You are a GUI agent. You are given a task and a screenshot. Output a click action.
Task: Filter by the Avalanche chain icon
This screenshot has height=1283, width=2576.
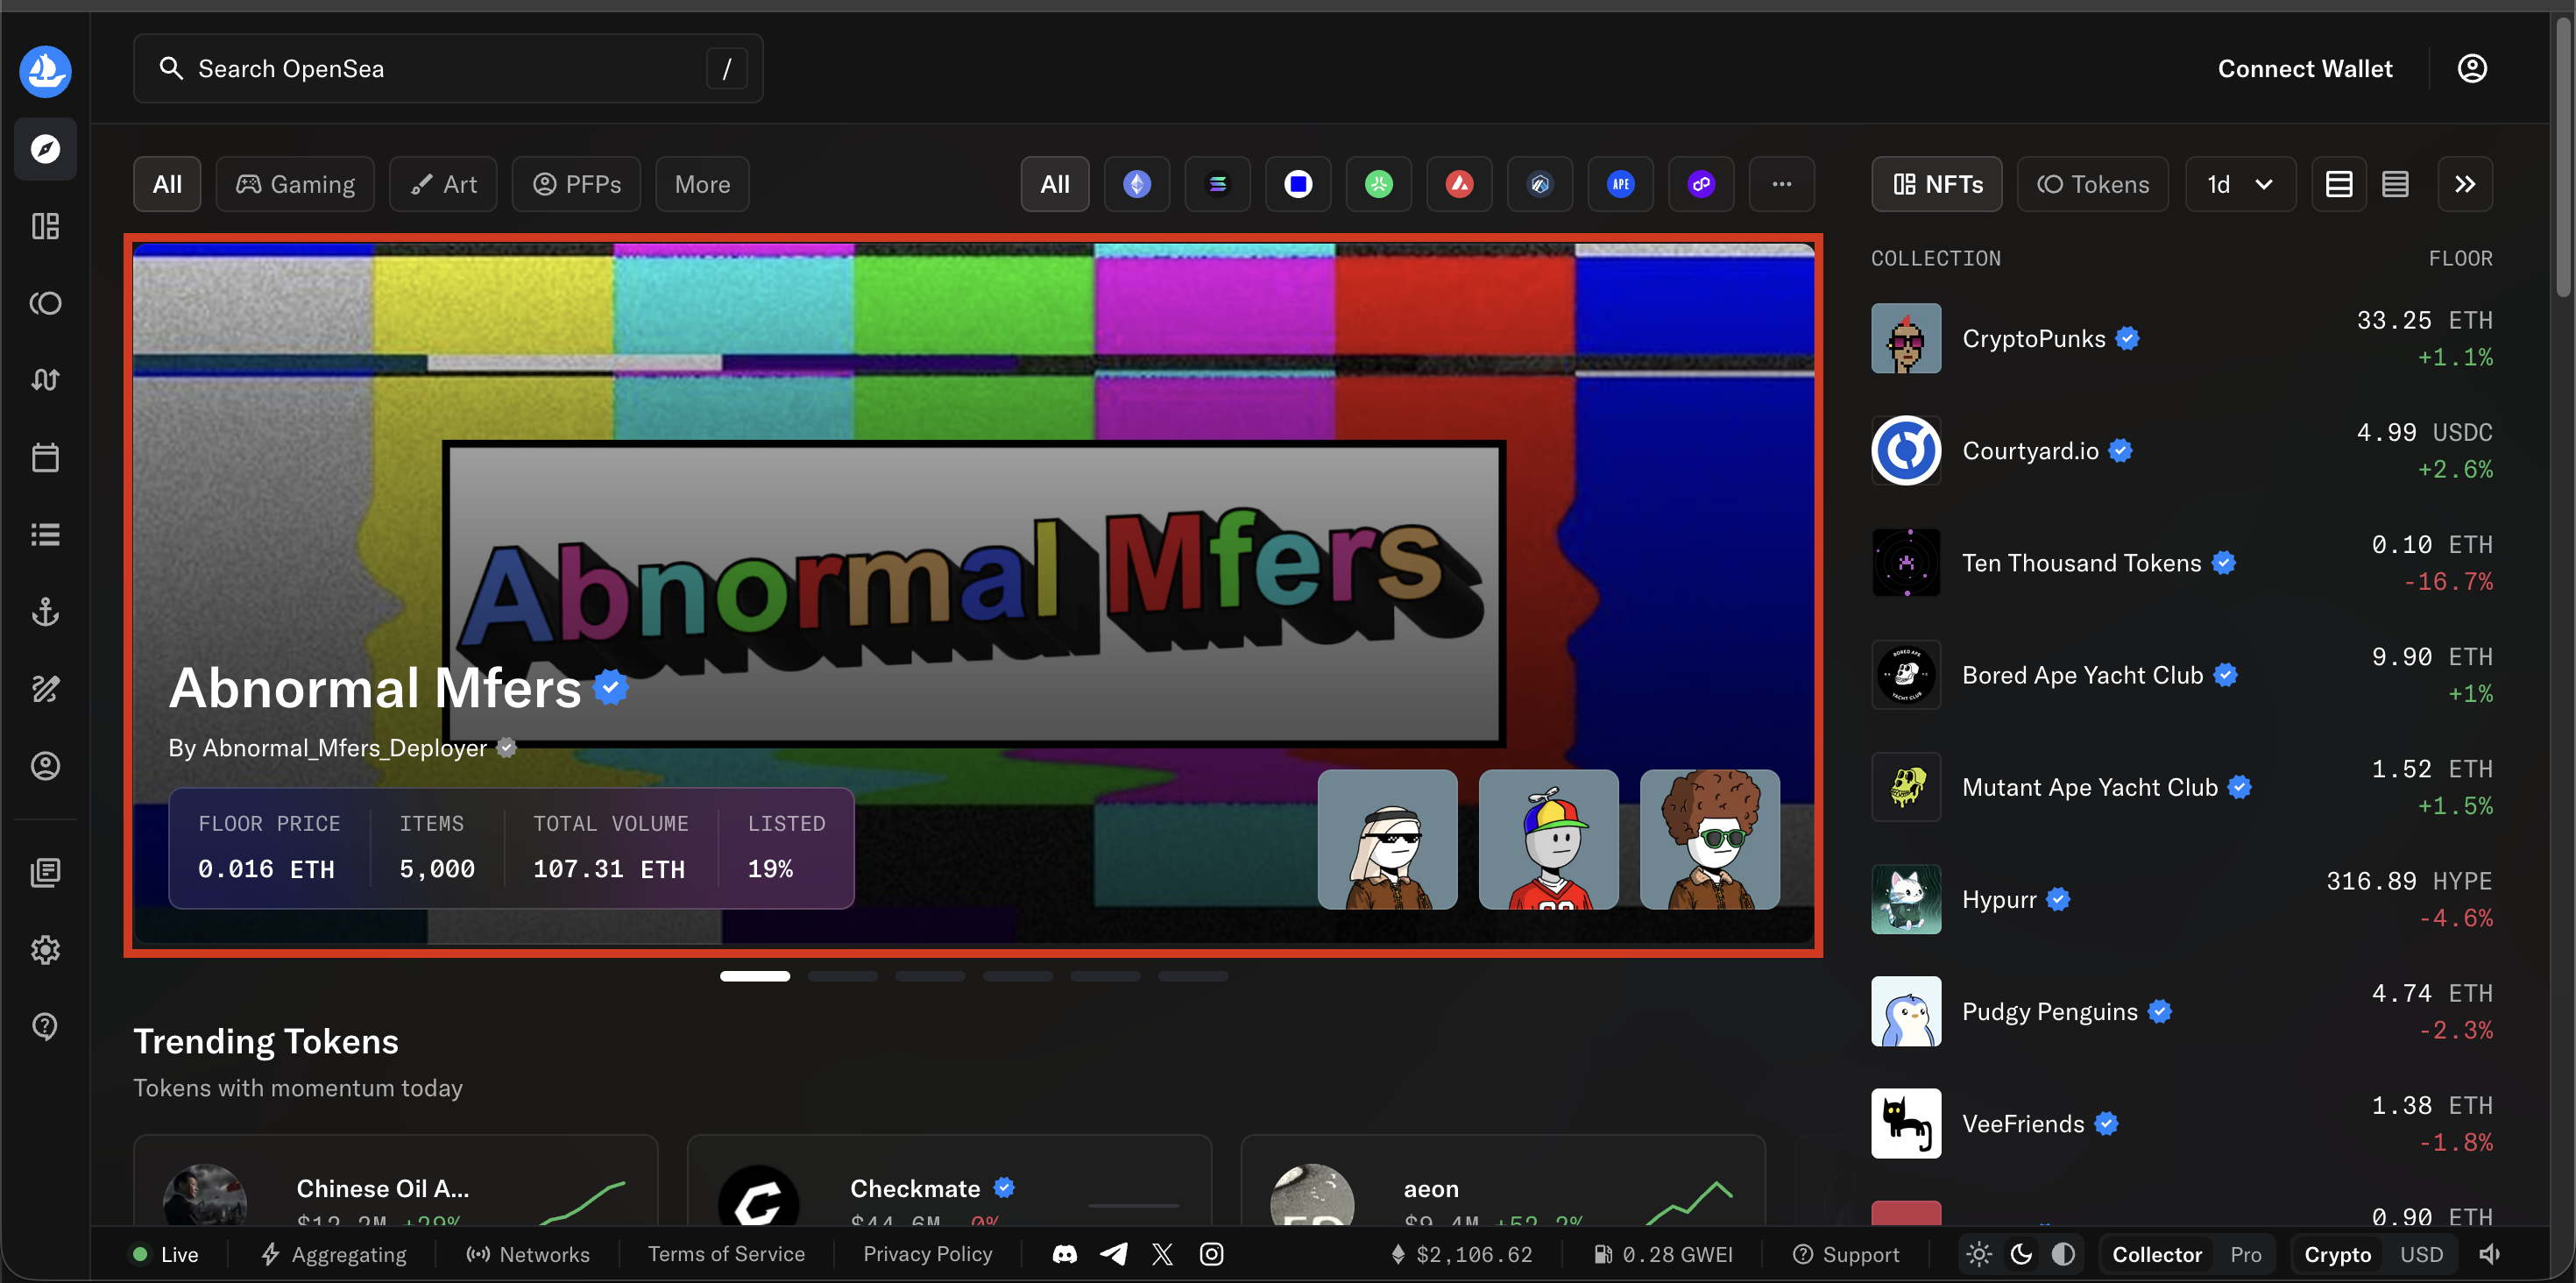click(x=1460, y=184)
